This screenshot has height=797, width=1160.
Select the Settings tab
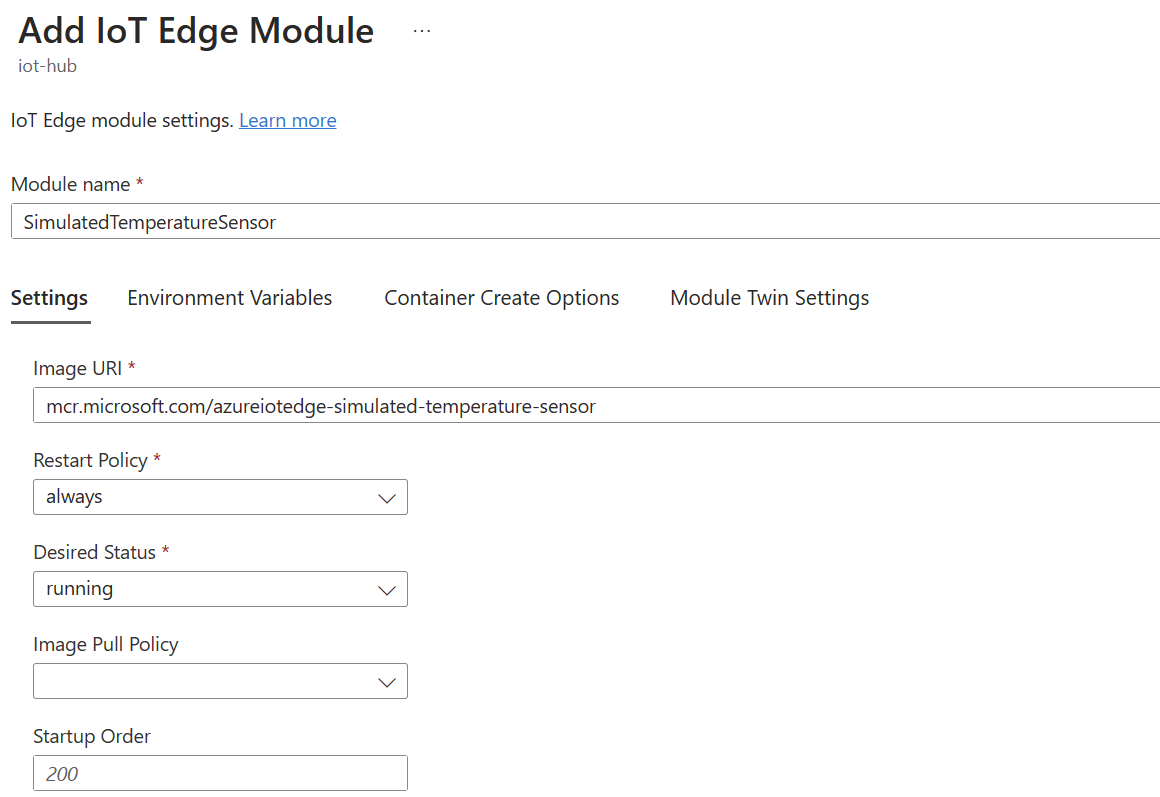coord(50,297)
